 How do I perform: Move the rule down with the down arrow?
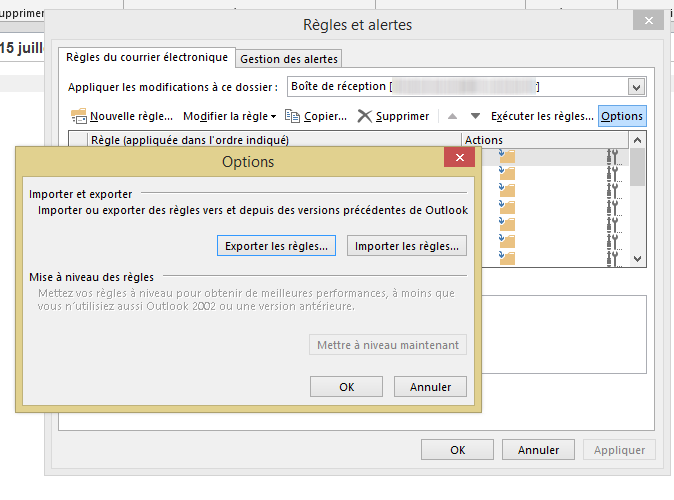point(475,116)
